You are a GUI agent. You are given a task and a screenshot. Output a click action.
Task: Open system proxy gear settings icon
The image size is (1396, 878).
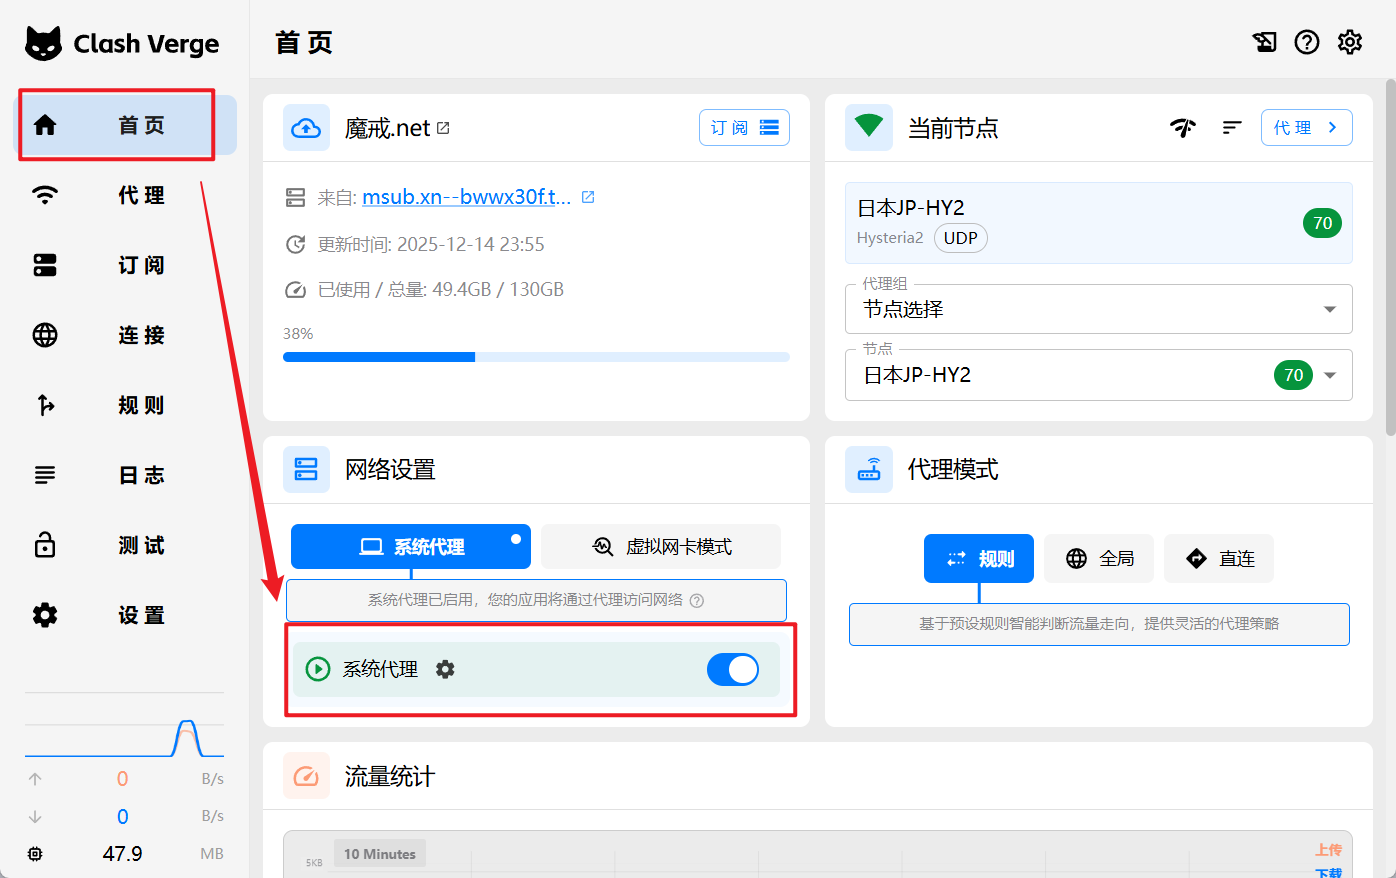click(445, 670)
